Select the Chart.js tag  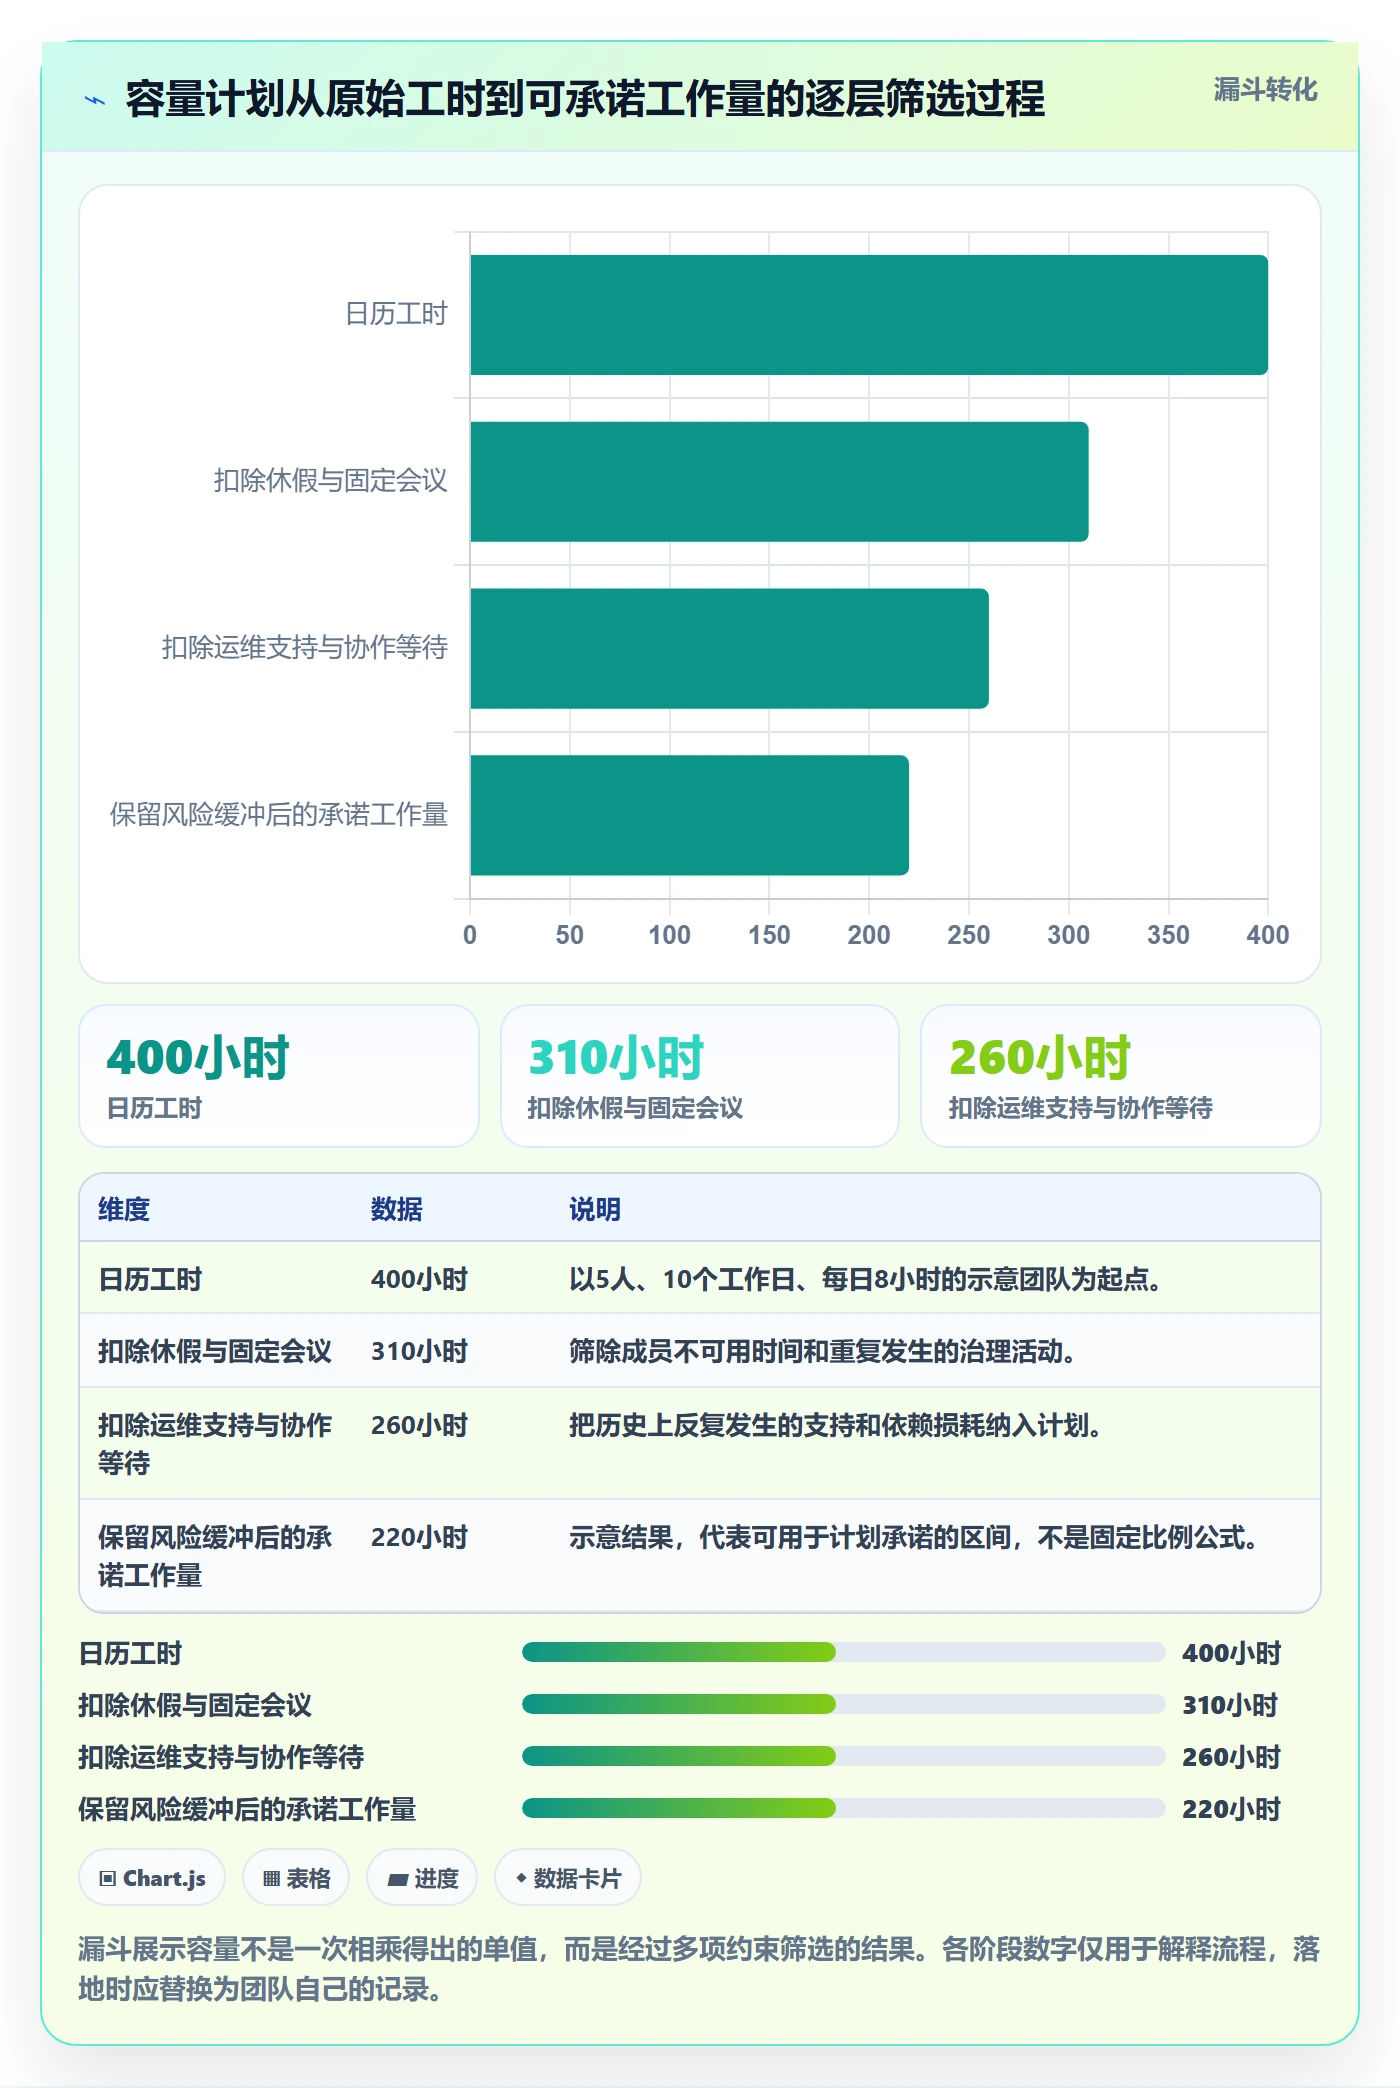[x=152, y=1878]
